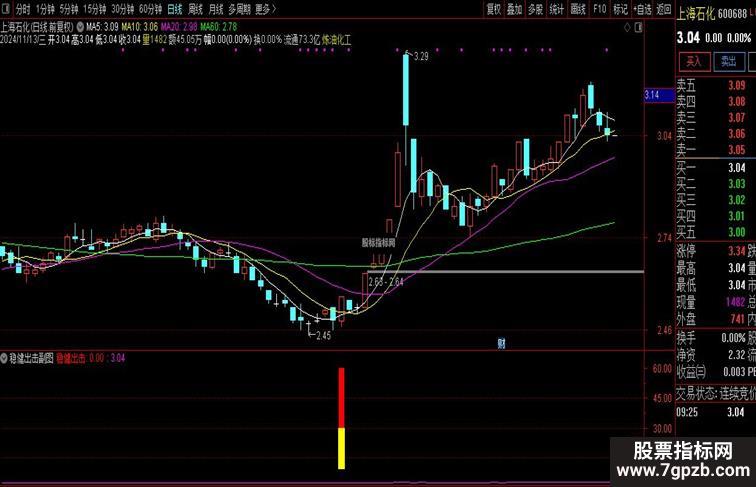
Task: Select the 5分钟 period tab
Action: (x=69, y=9)
